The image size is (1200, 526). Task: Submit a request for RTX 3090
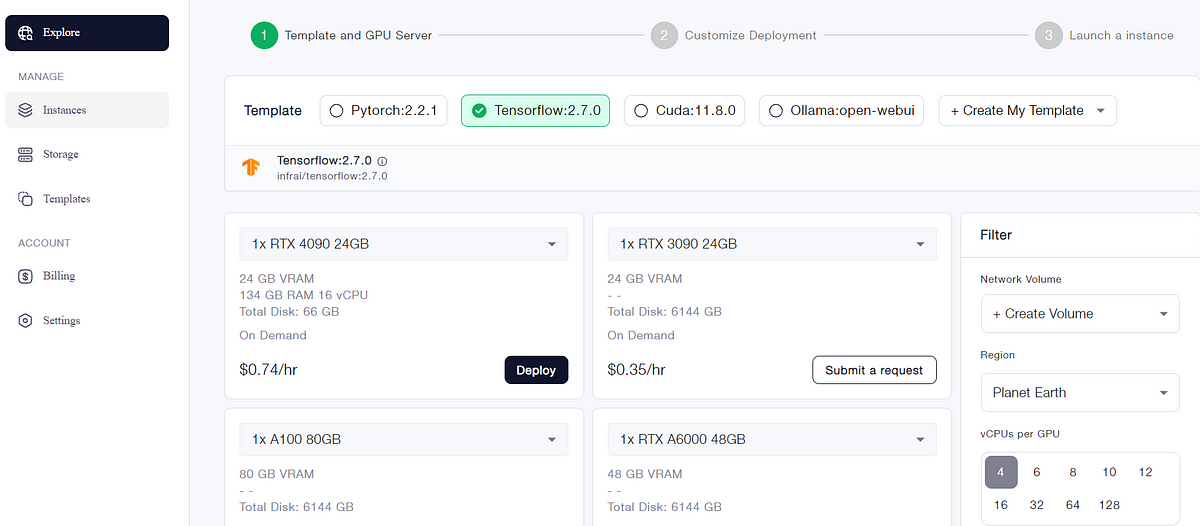point(874,370)
